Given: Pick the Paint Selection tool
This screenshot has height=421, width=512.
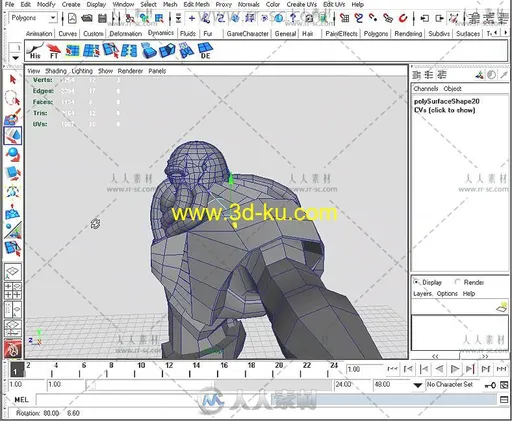Looking at the screenshot, I should point(13,117).
